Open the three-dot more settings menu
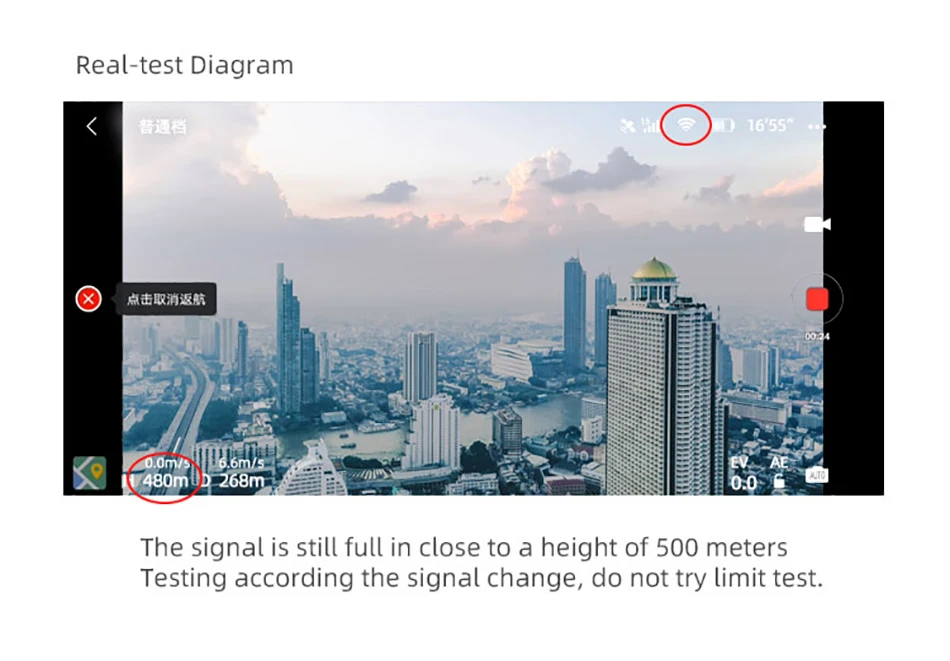This screenshot has height=661, width=950. click(816, 127)
